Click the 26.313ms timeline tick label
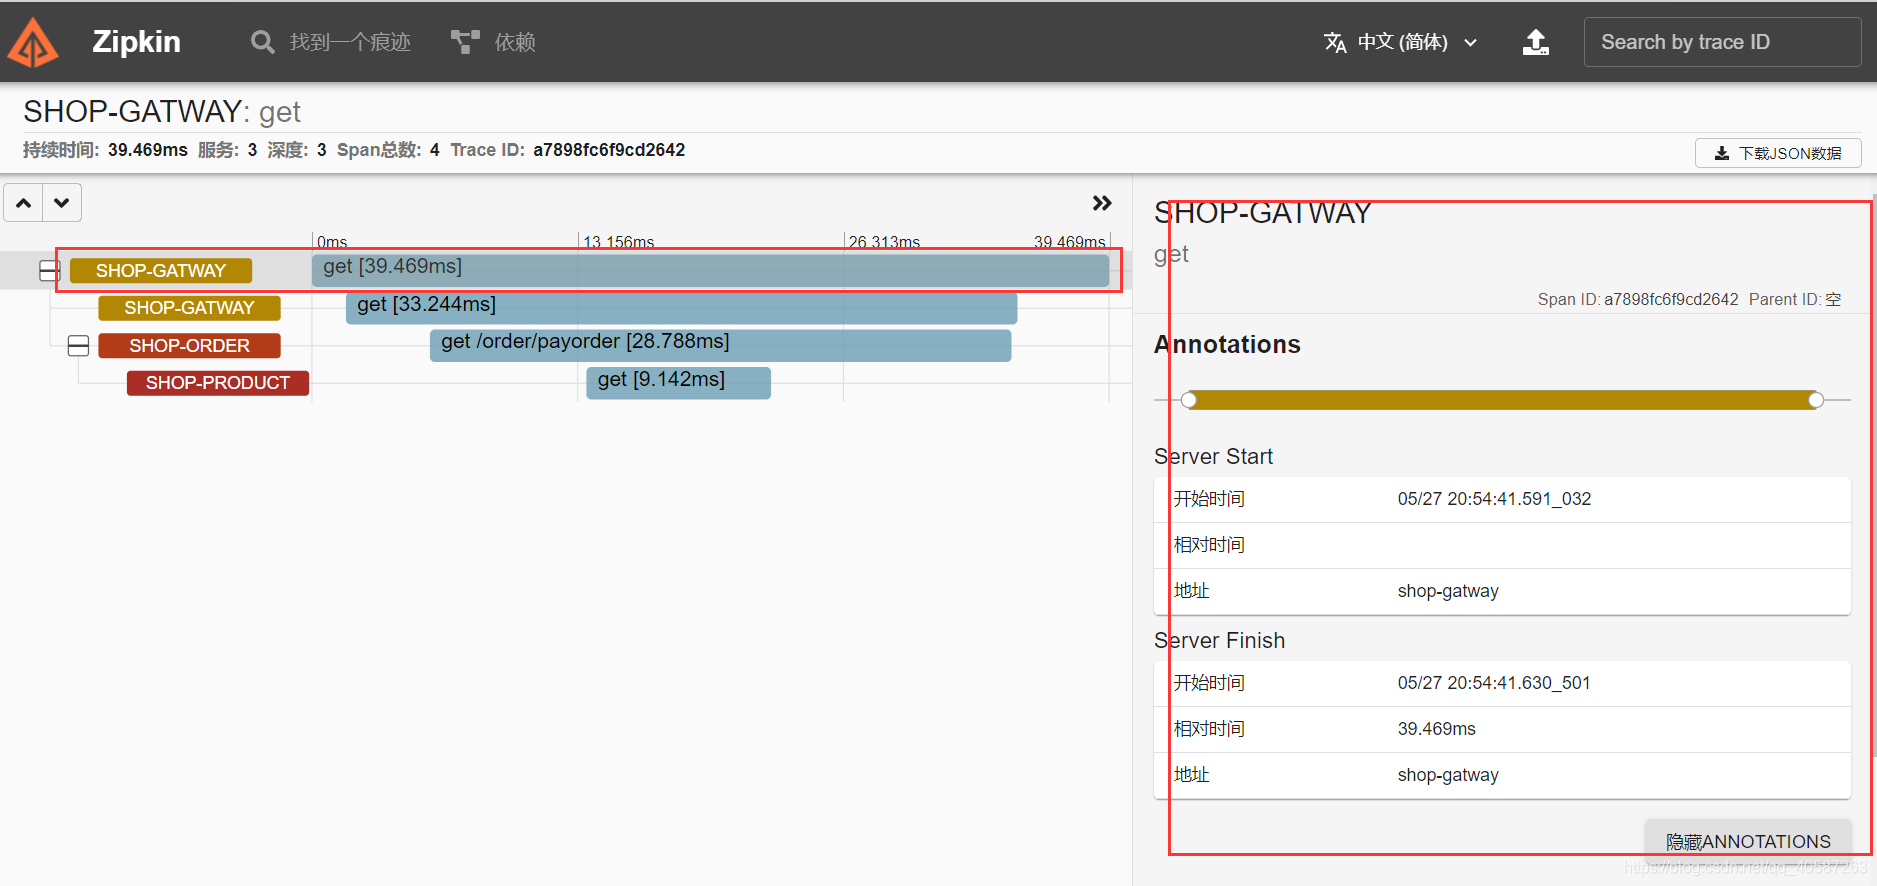The height and width of the screenshot is (886, 1877). click(884, 242)
